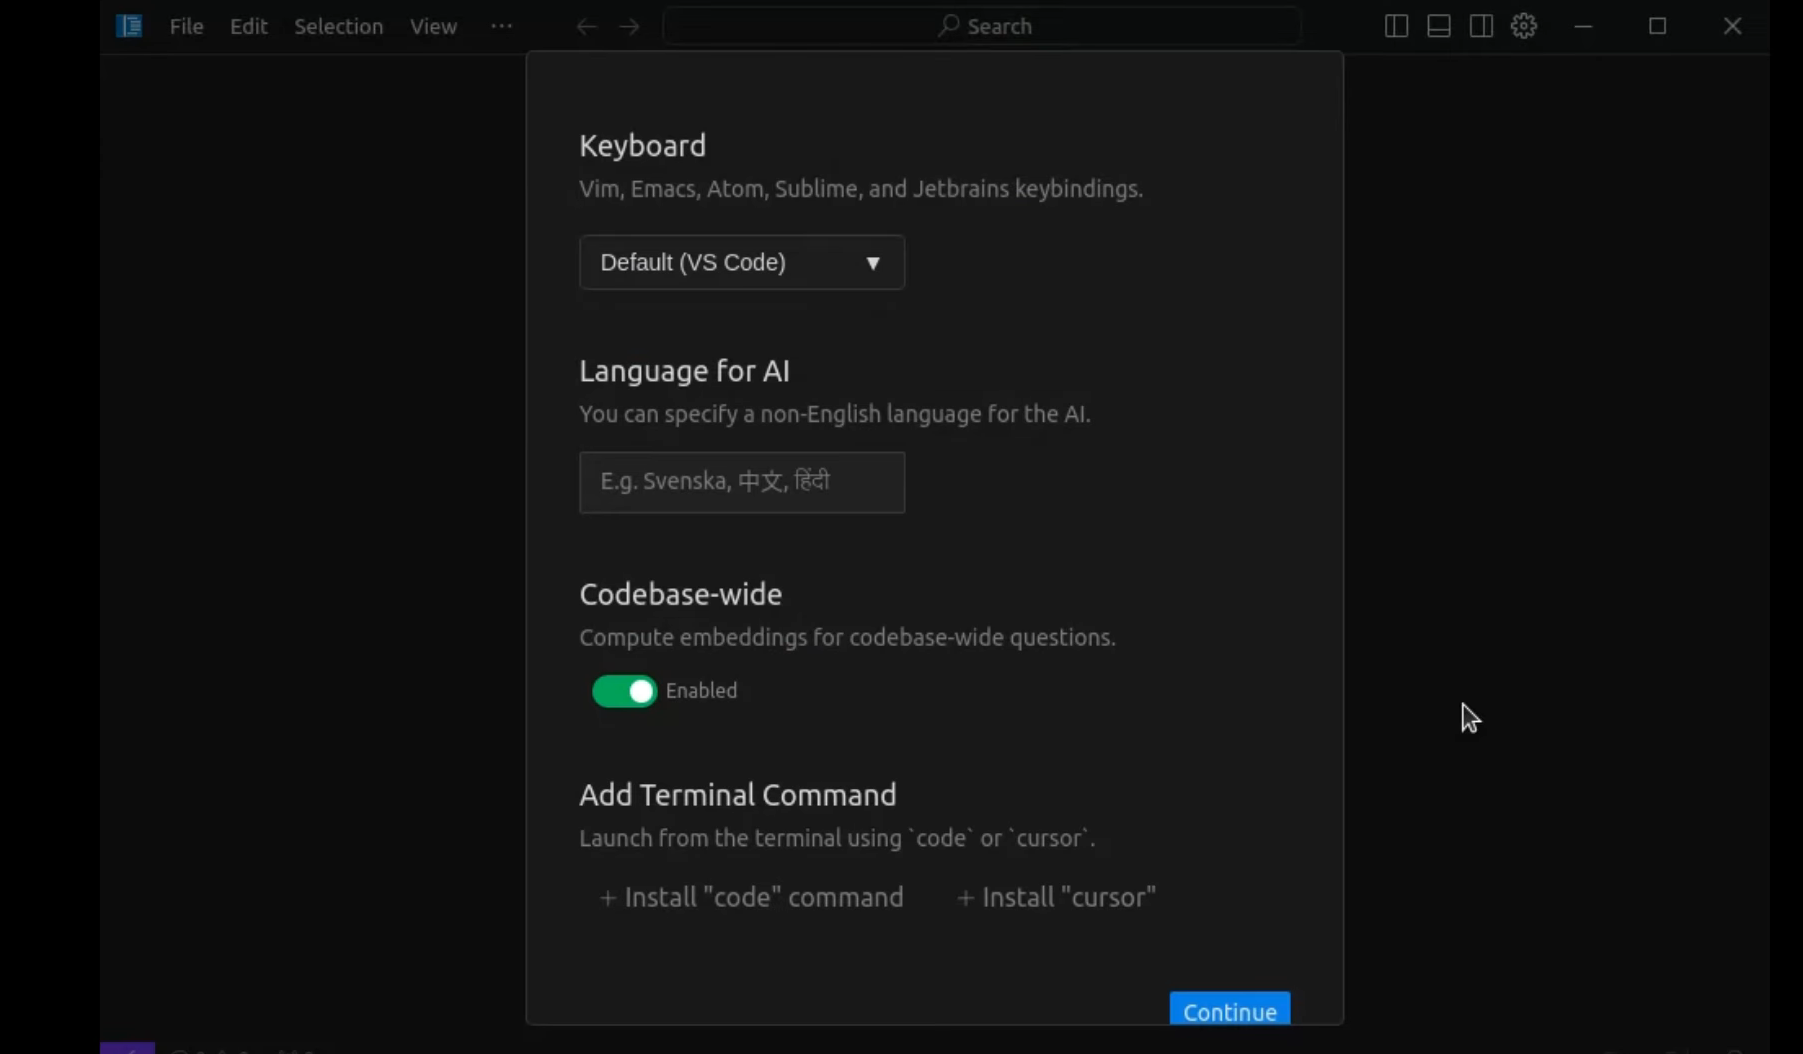Open the Edit menu
The width and height of the screenshot is (1803, 1054).
tap(248, 26)
